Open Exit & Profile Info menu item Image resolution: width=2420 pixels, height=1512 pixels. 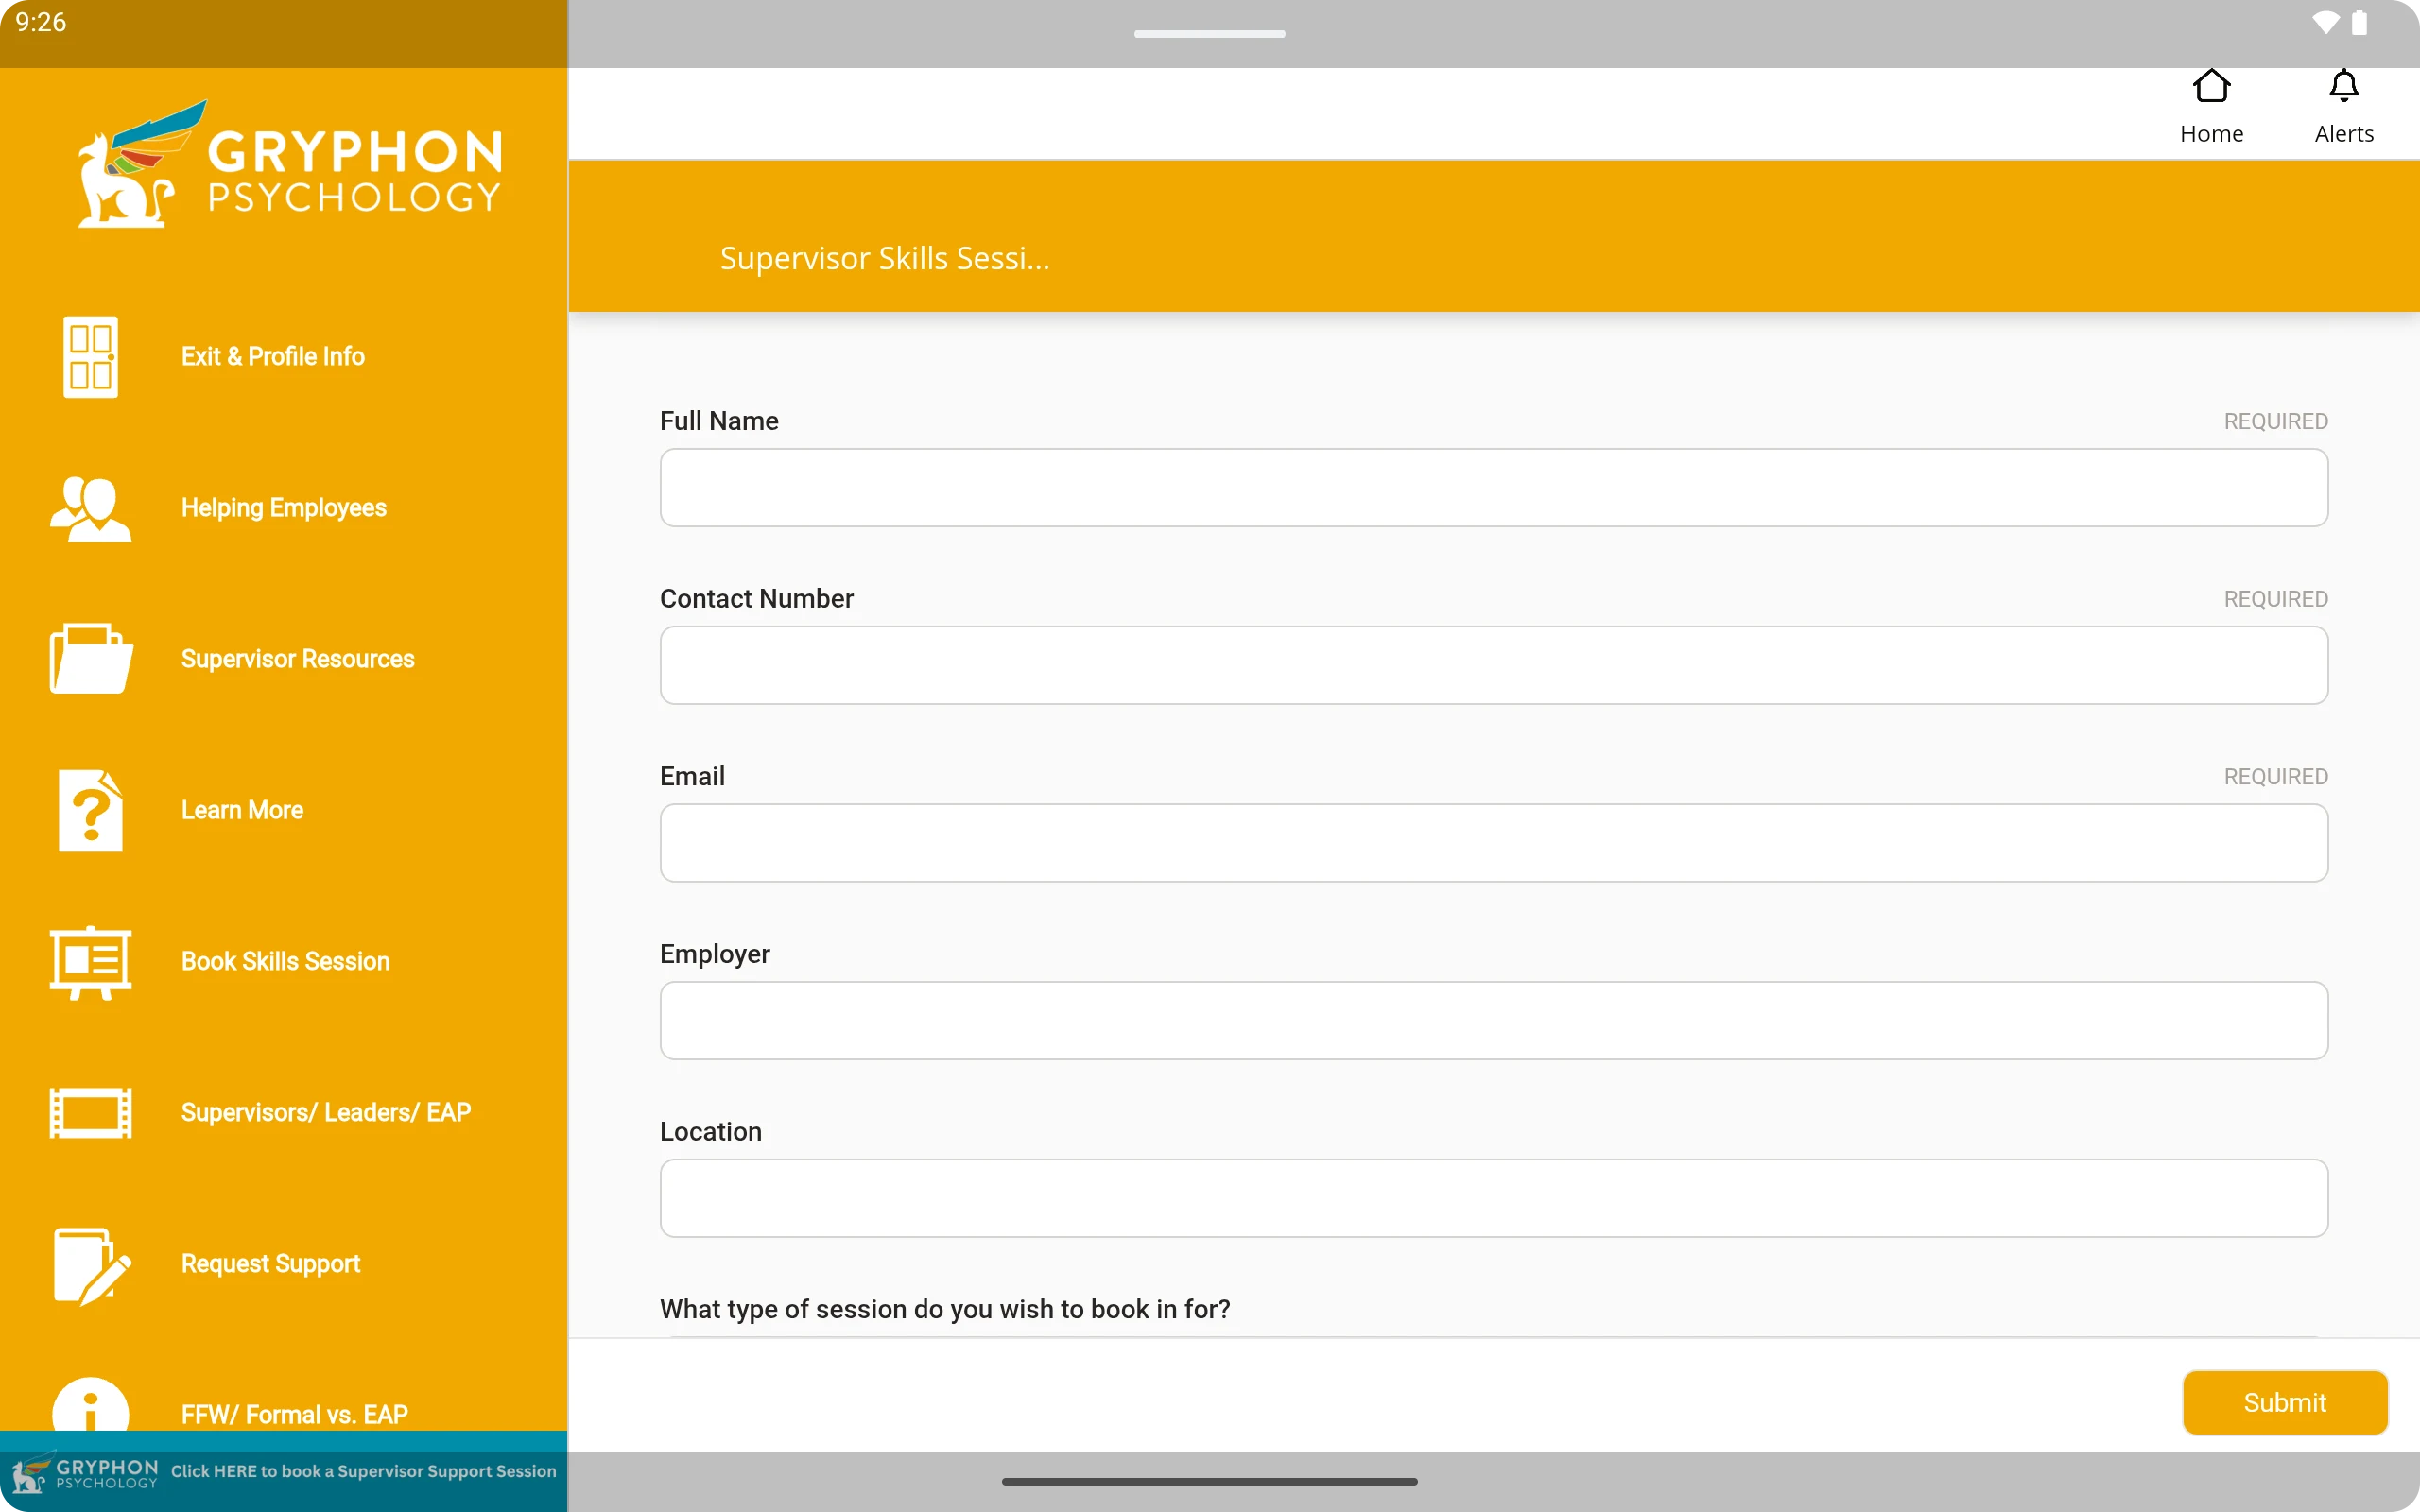point(283,357)
